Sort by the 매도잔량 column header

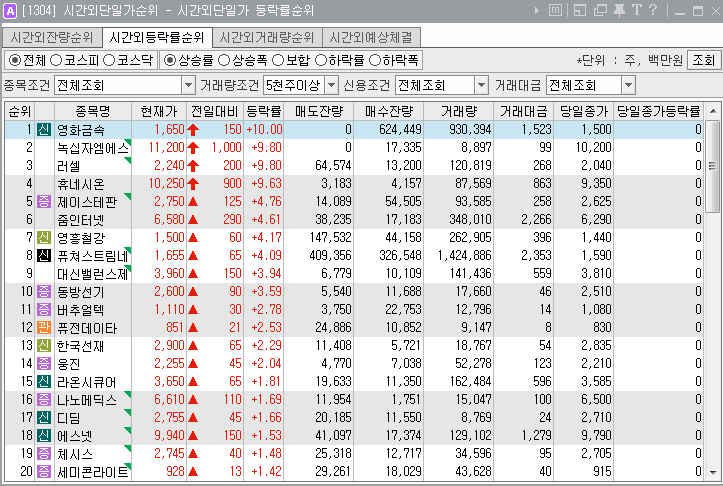pos(319,111)
